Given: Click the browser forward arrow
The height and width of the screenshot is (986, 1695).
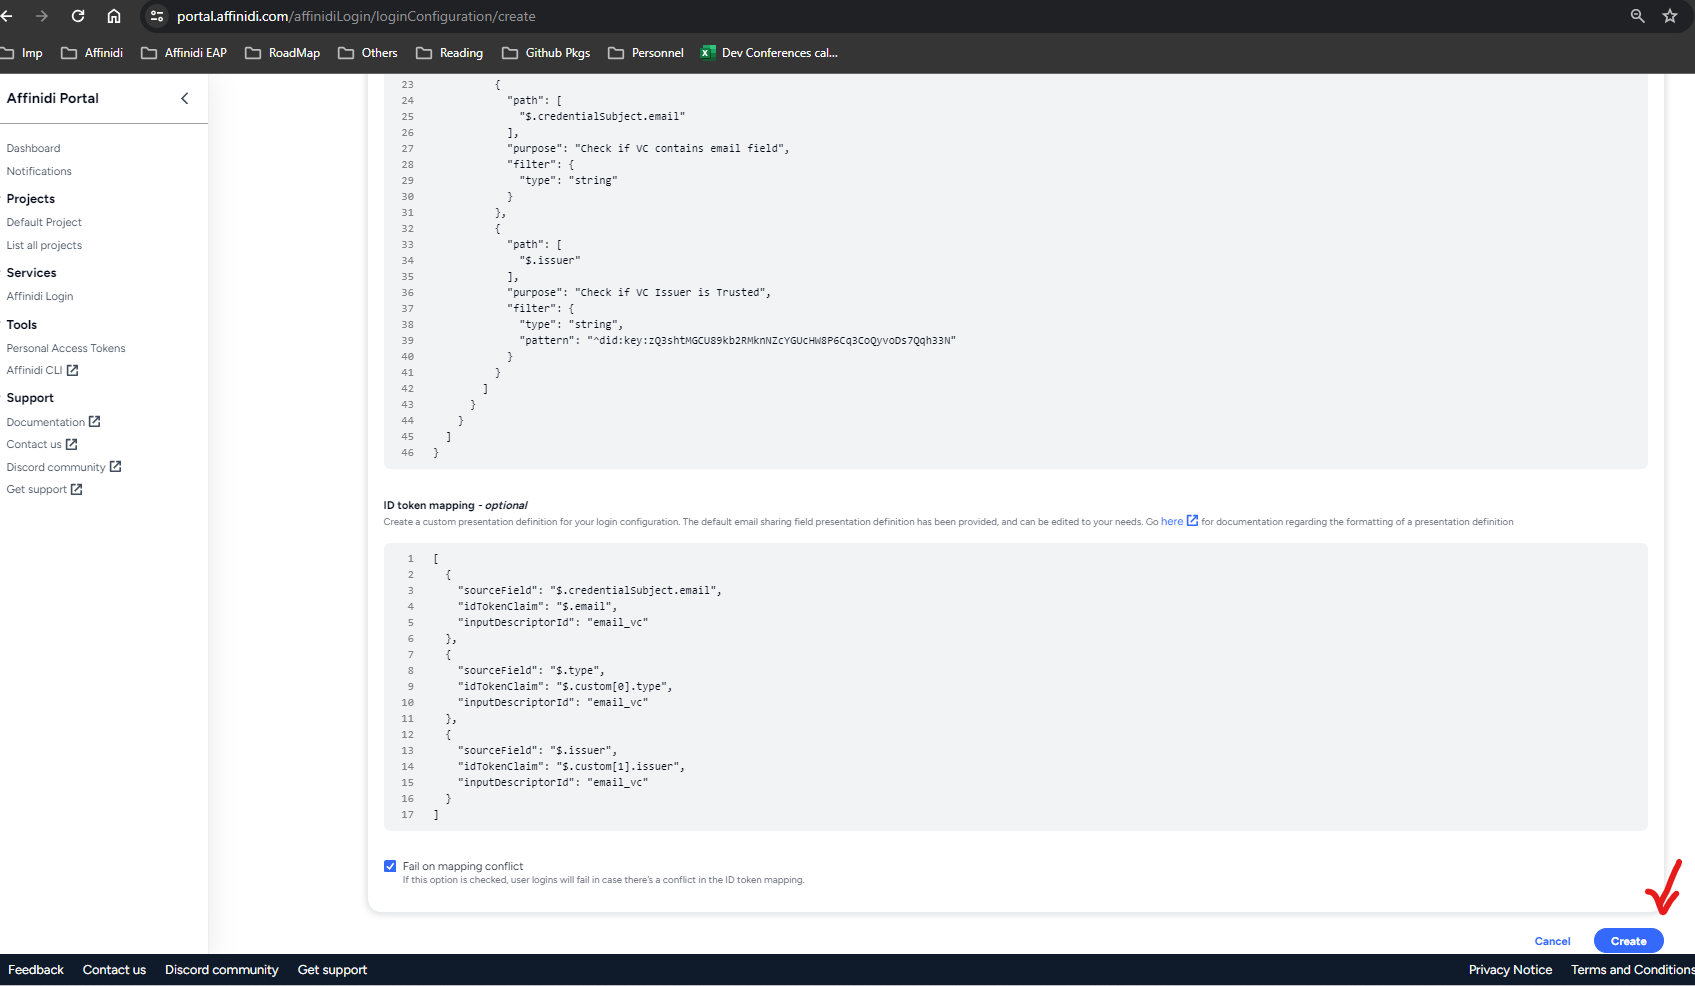Looking at the screenshot, I should coord(42,16).
